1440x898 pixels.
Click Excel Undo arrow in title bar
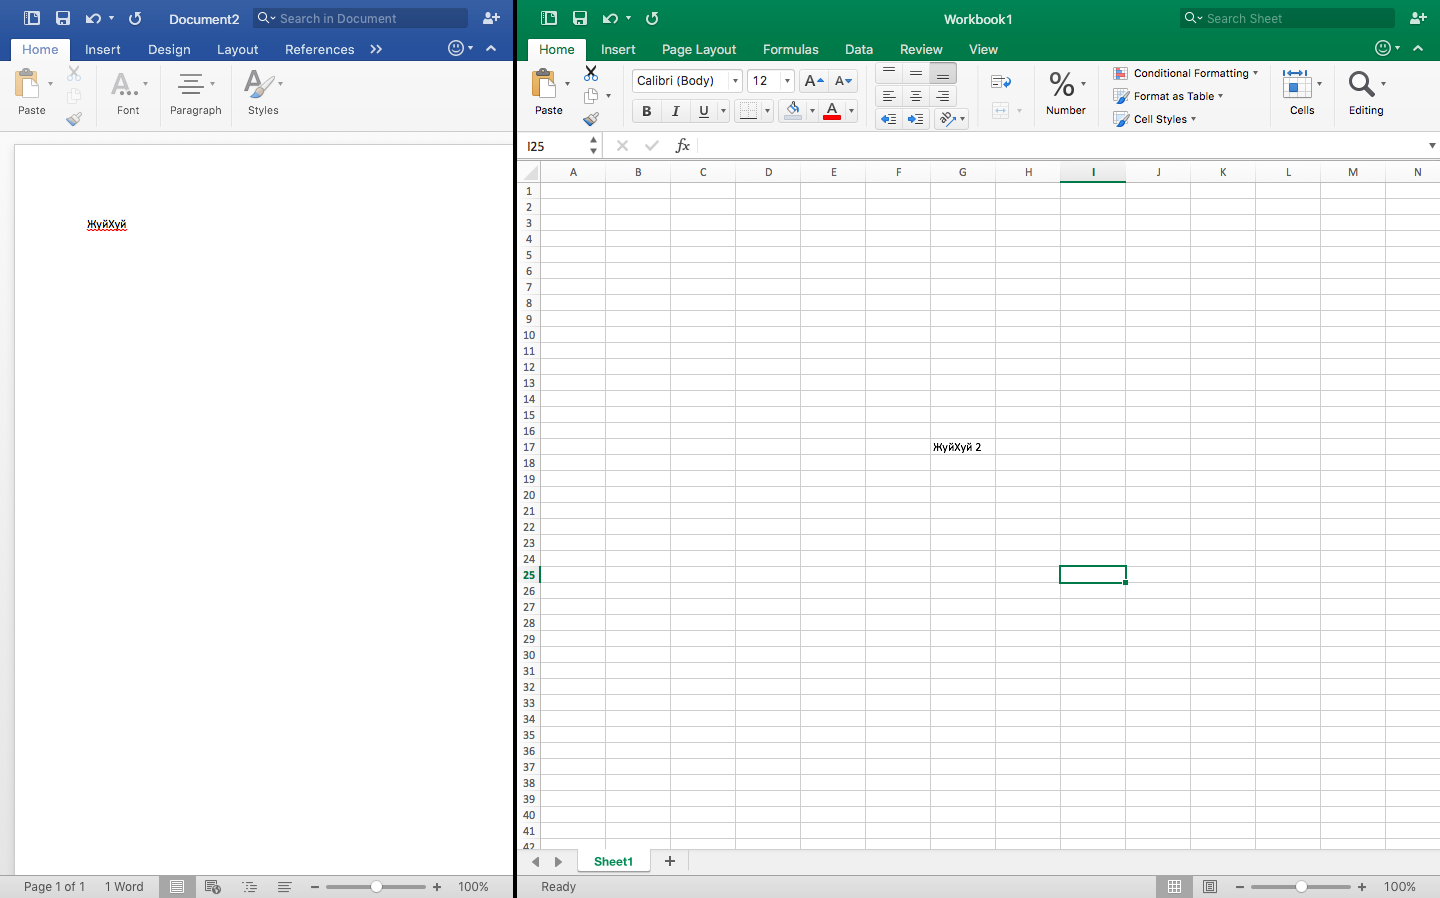point(610,18)
